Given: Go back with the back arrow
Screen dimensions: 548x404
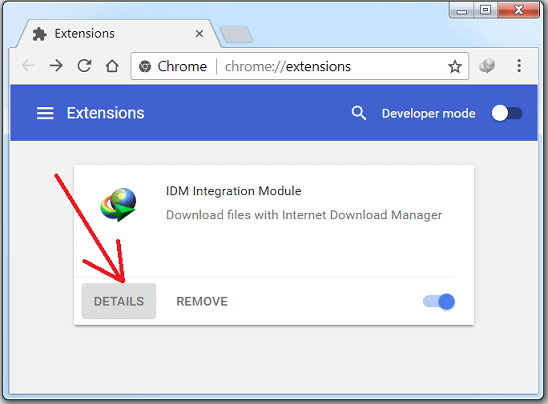Looking at the screenshot, I should pos(28,66).
